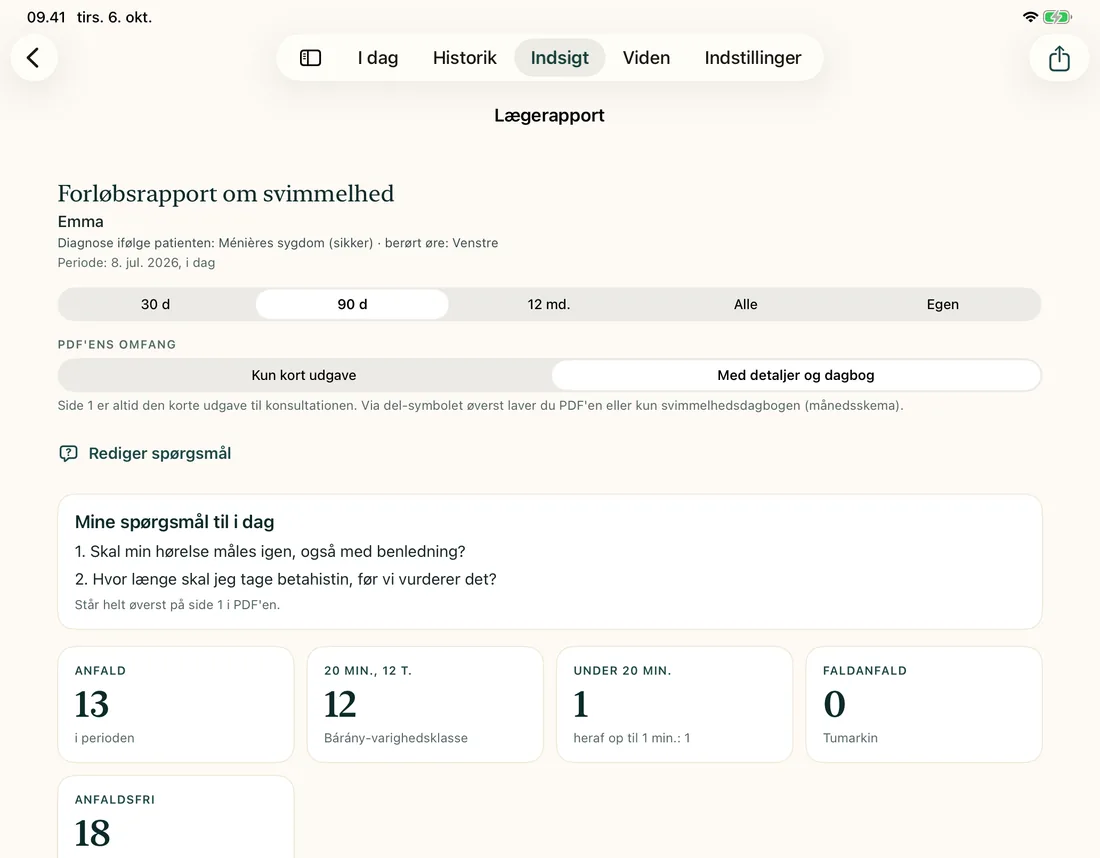Screen dimensions: 1100x858
Task: Select Med detaljer og dagbog option
Action: pos(796,375)
